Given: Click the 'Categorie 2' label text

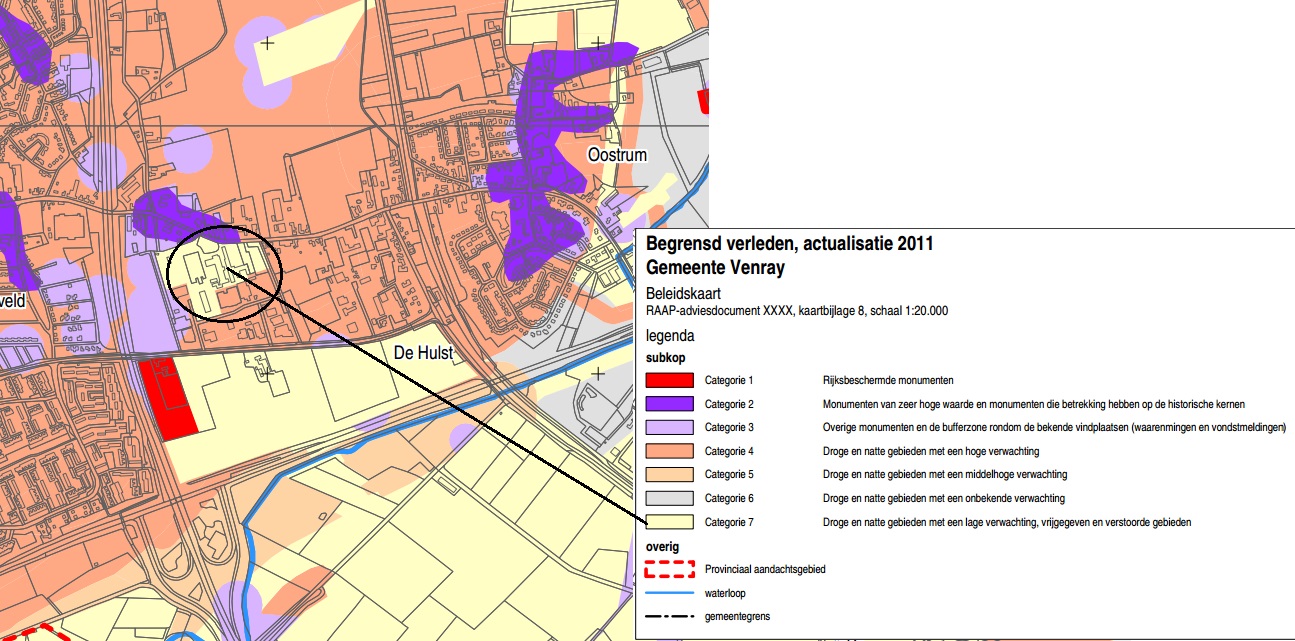Looking at the screenshot, I should [729, 404].
